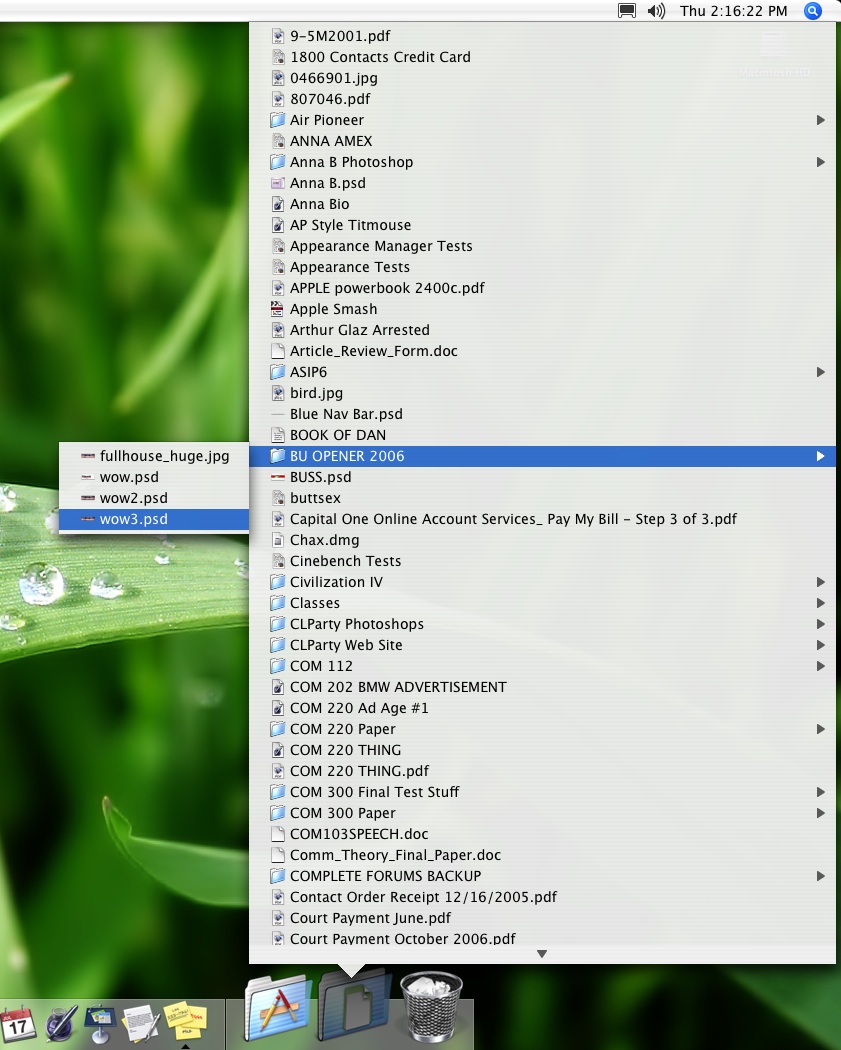The width and height of the screenshot is (841, 1050).
Task: Open the ANNA AMEX file
Action: tap(542, 141)
